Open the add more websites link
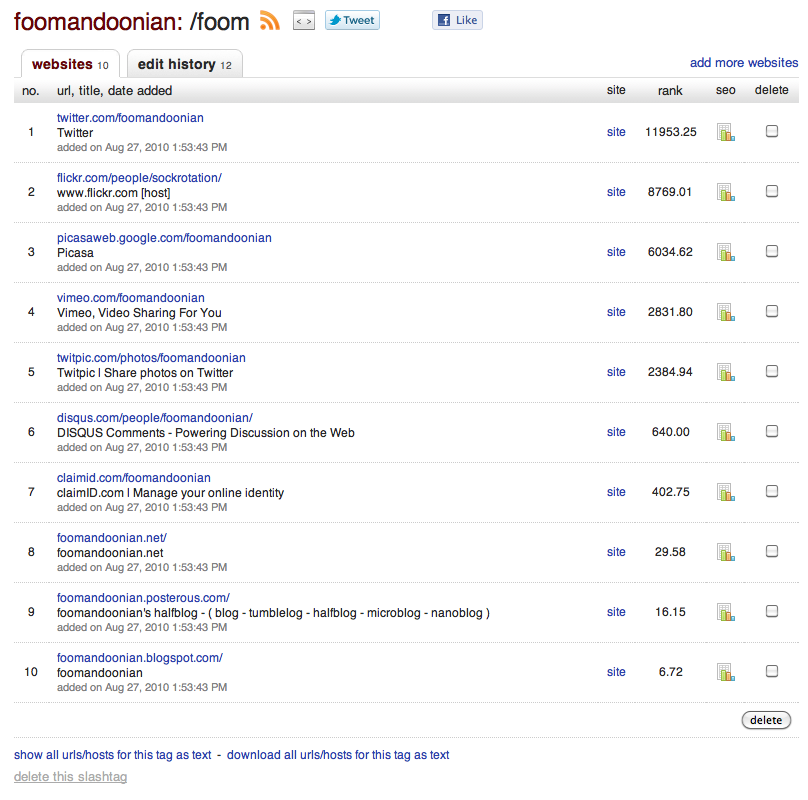Image resolution: width=808 pixels, height=800 pixels. [x=744, y=63]
